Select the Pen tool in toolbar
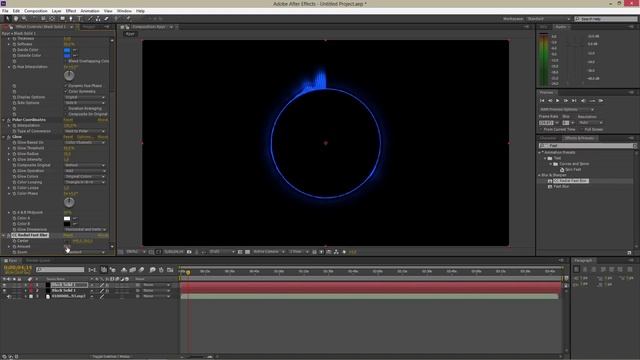The width and height of the screenshot is (640, 360). pos(71,19)
